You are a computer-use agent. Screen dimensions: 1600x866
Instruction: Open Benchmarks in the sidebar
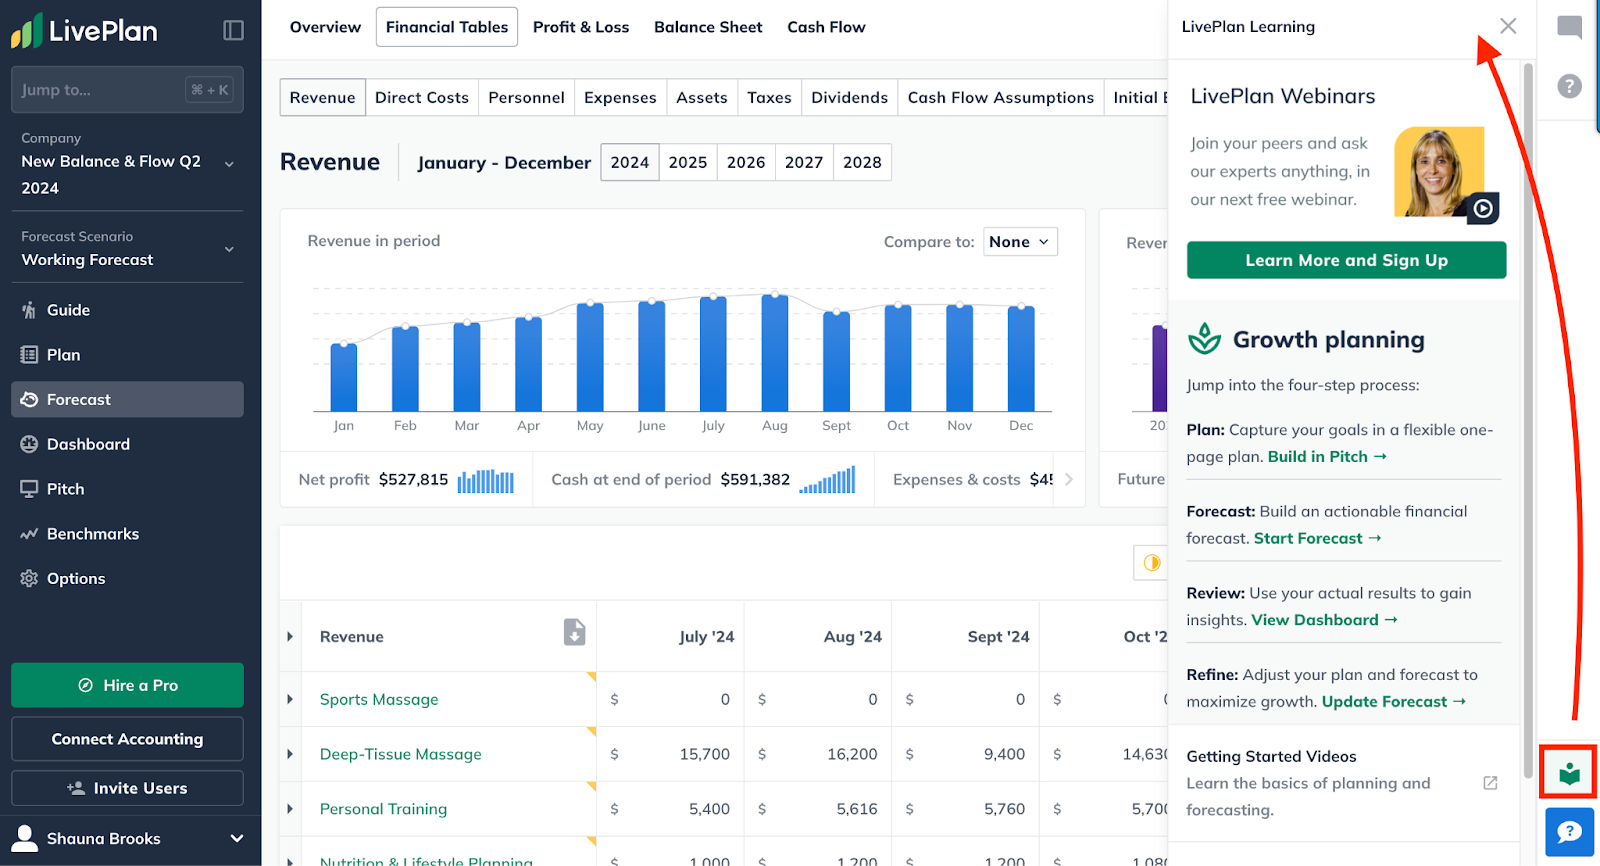pos(127,534)
